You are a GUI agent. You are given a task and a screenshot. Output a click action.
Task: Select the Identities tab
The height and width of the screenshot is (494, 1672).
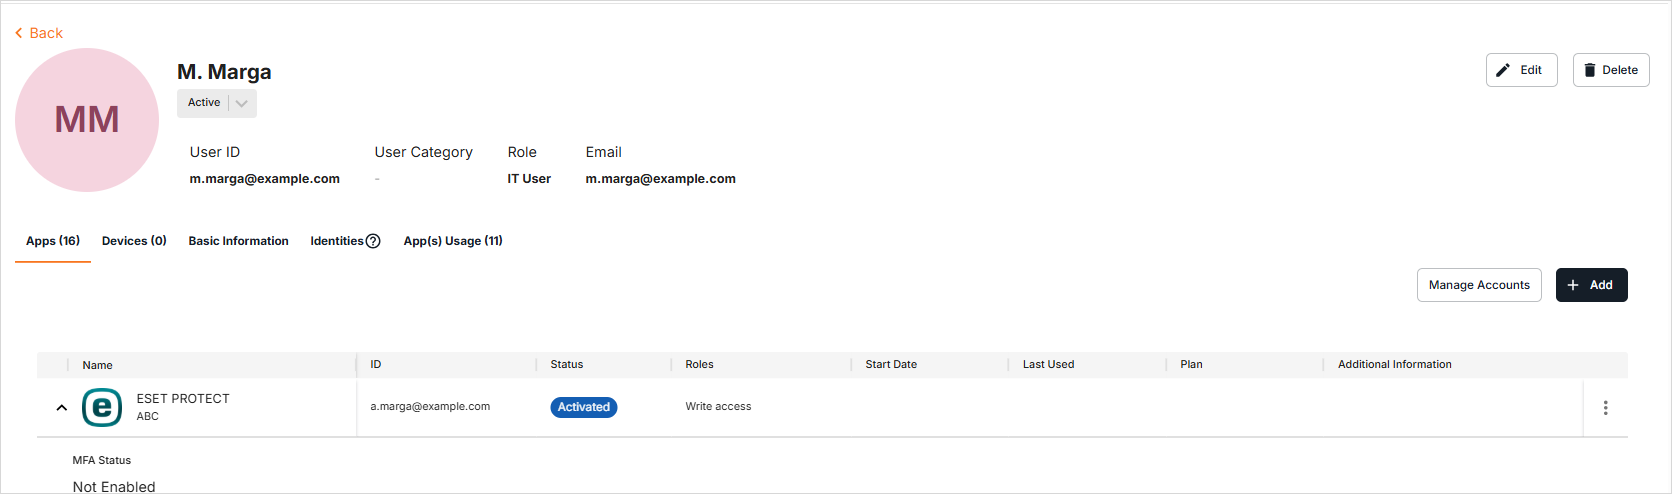tap(336, 241)
